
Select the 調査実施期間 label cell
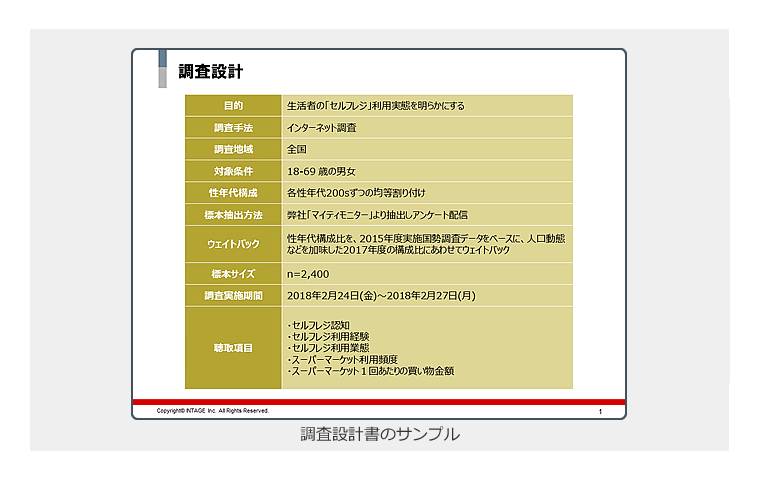[x=233, y=296]
